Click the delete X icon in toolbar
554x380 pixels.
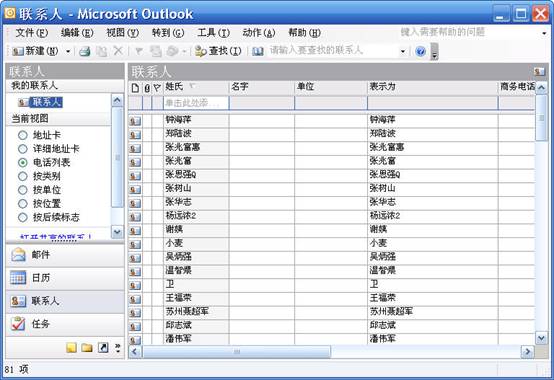click(x=118, y=51)
